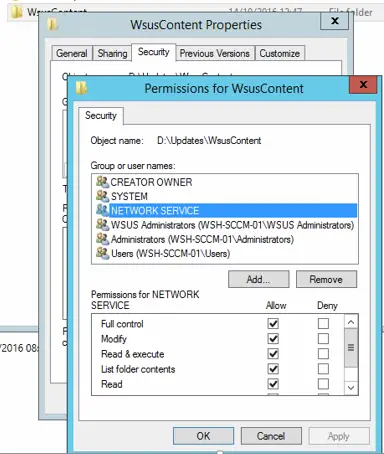Click the CREATOR OWNER user icon
Screen dimensions: 384x454
tap(102, 182)
